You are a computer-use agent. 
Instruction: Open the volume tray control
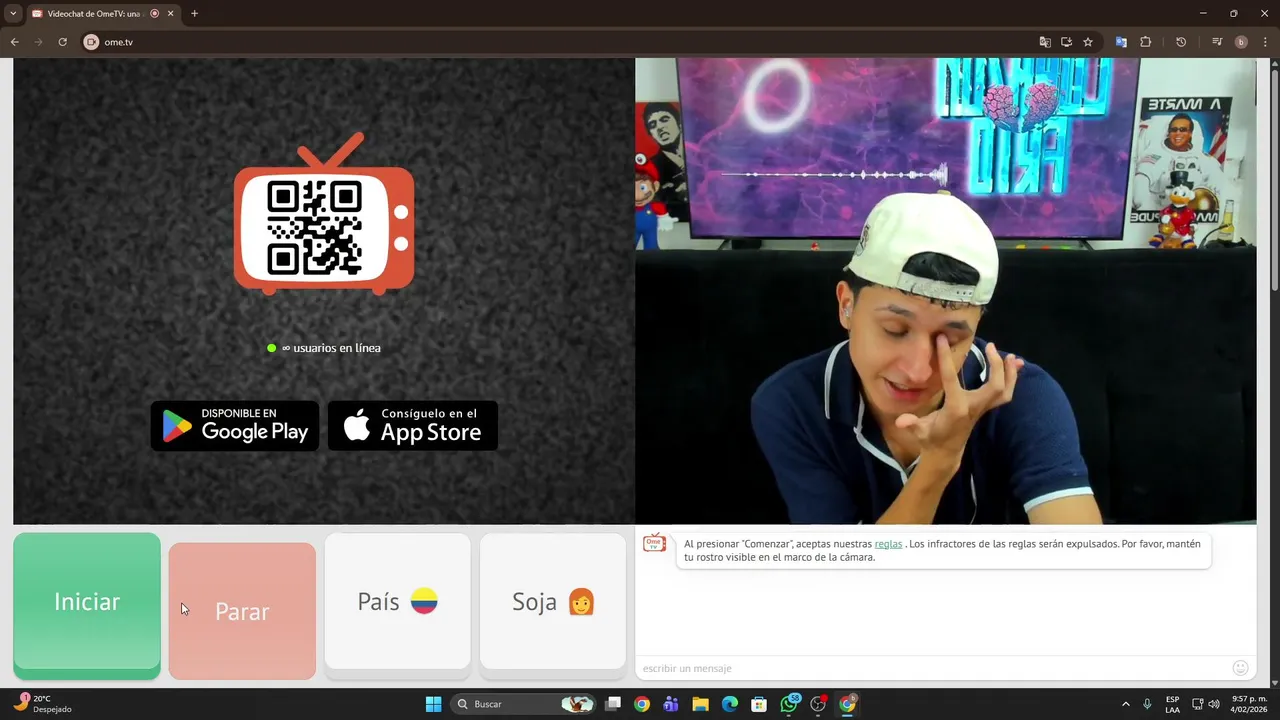(1214, 704)
